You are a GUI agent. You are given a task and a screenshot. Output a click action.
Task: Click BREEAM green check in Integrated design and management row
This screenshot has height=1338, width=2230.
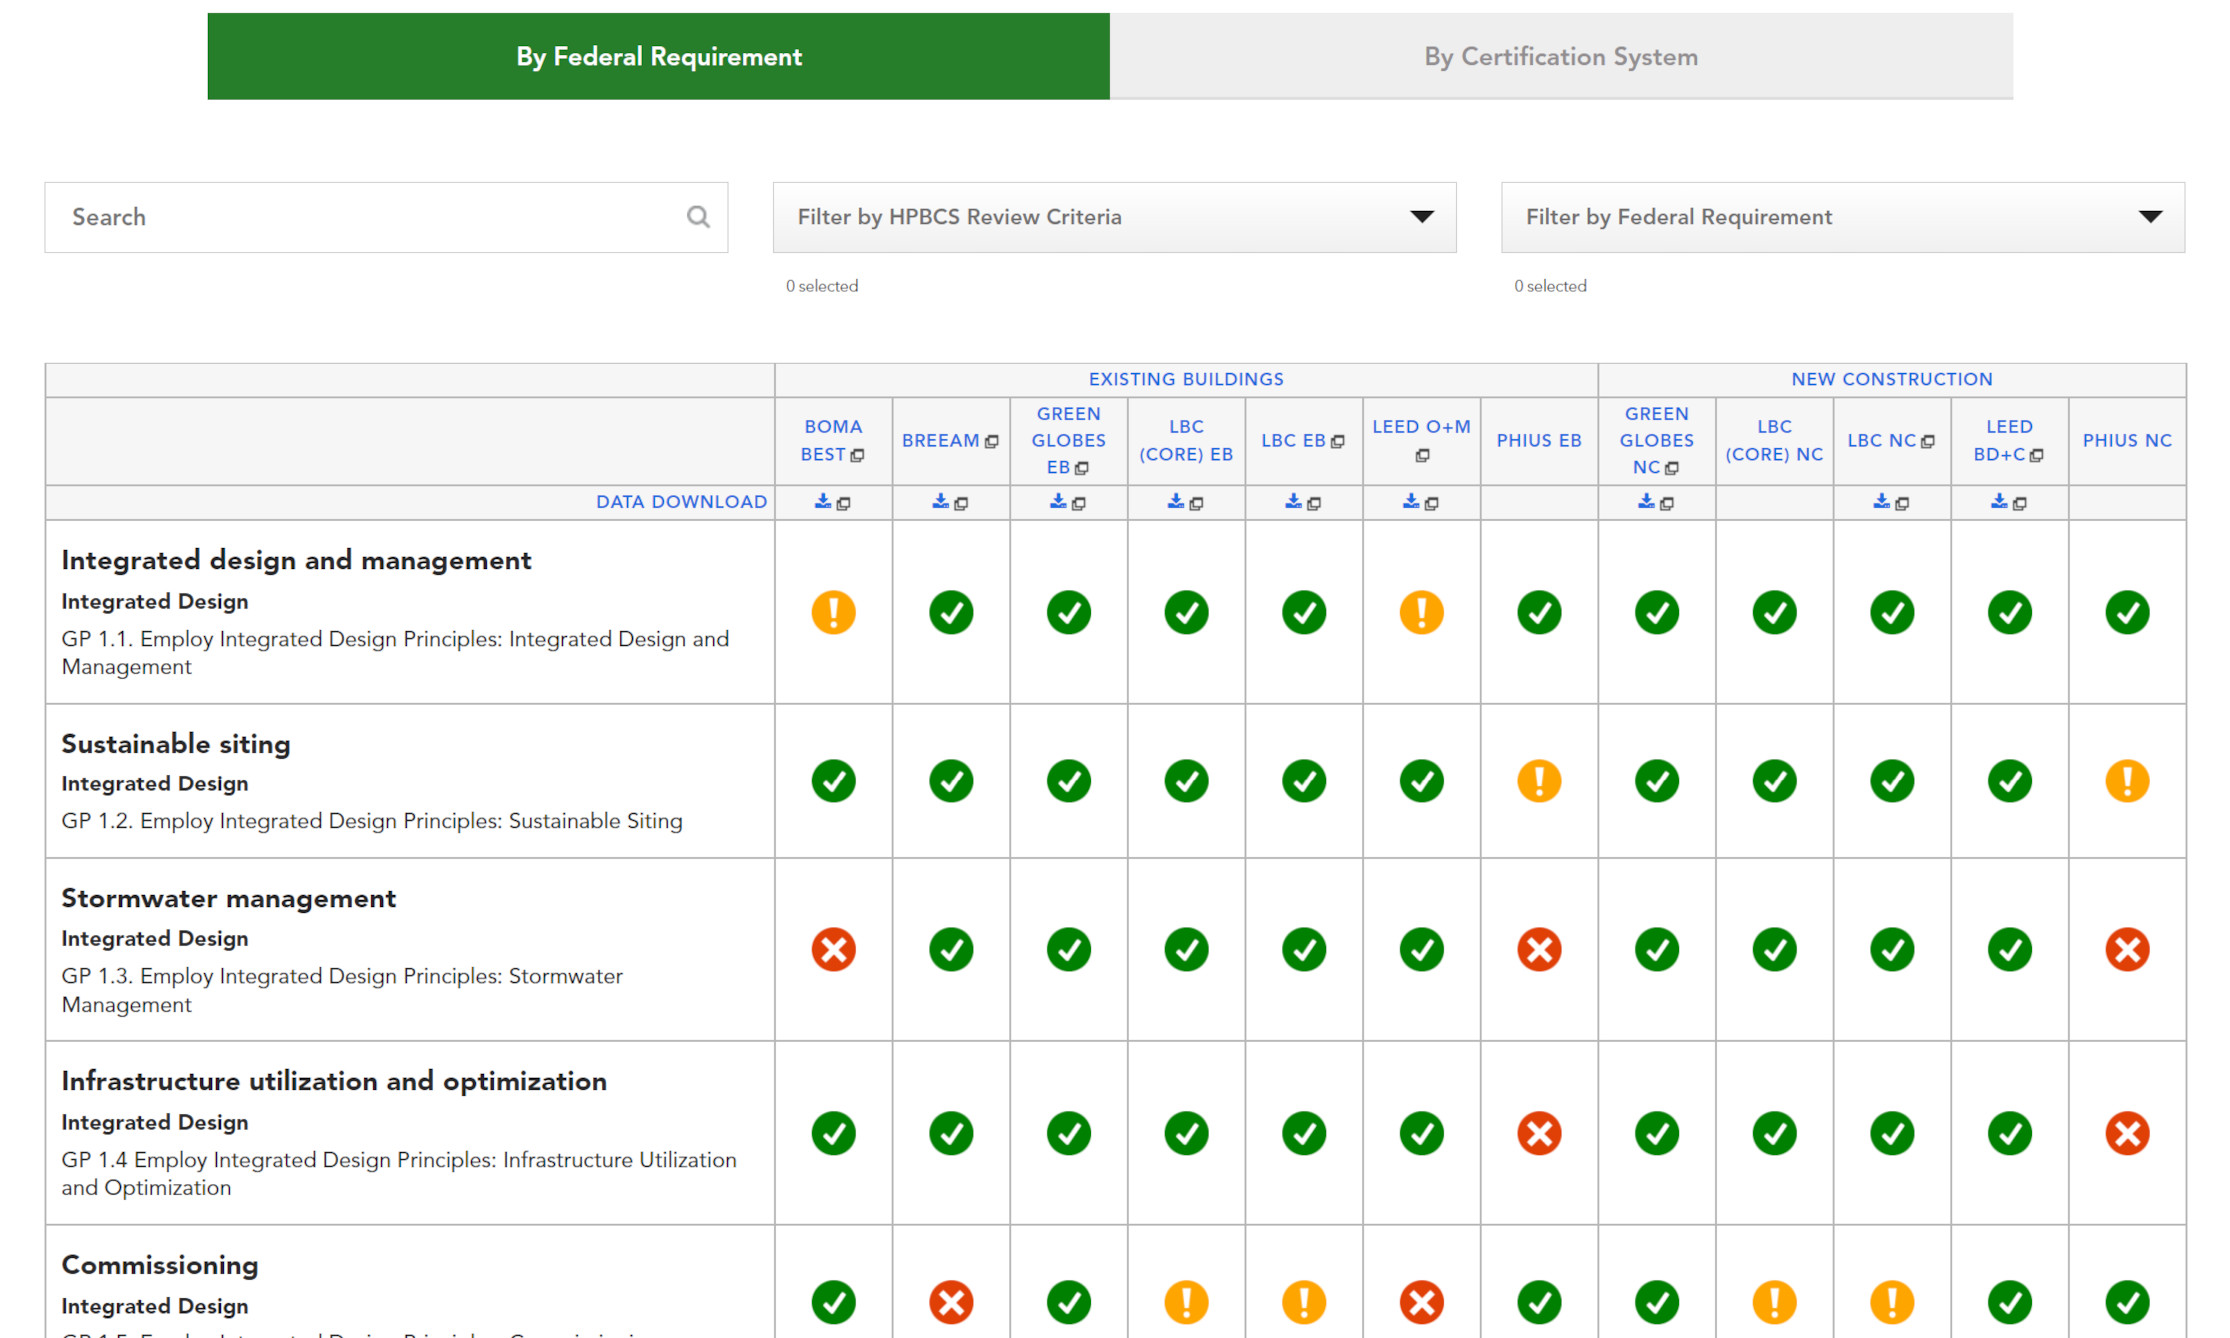click(951, 612)
